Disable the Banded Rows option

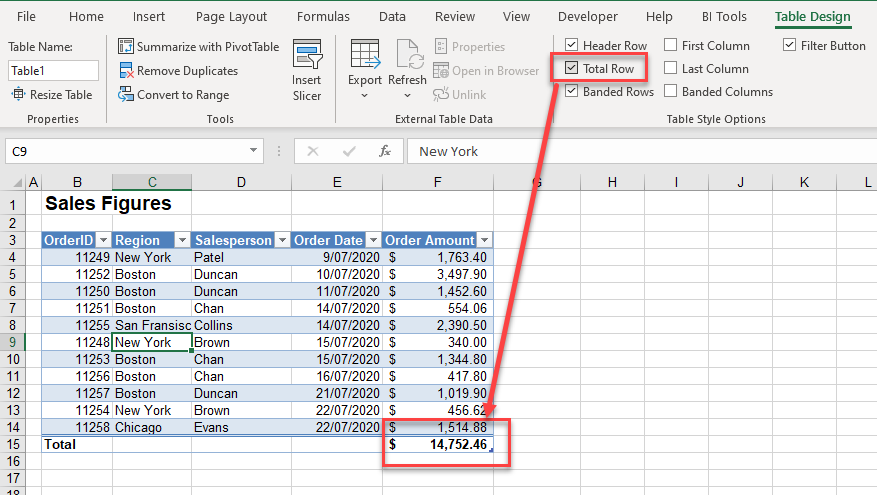click(571, 92)
